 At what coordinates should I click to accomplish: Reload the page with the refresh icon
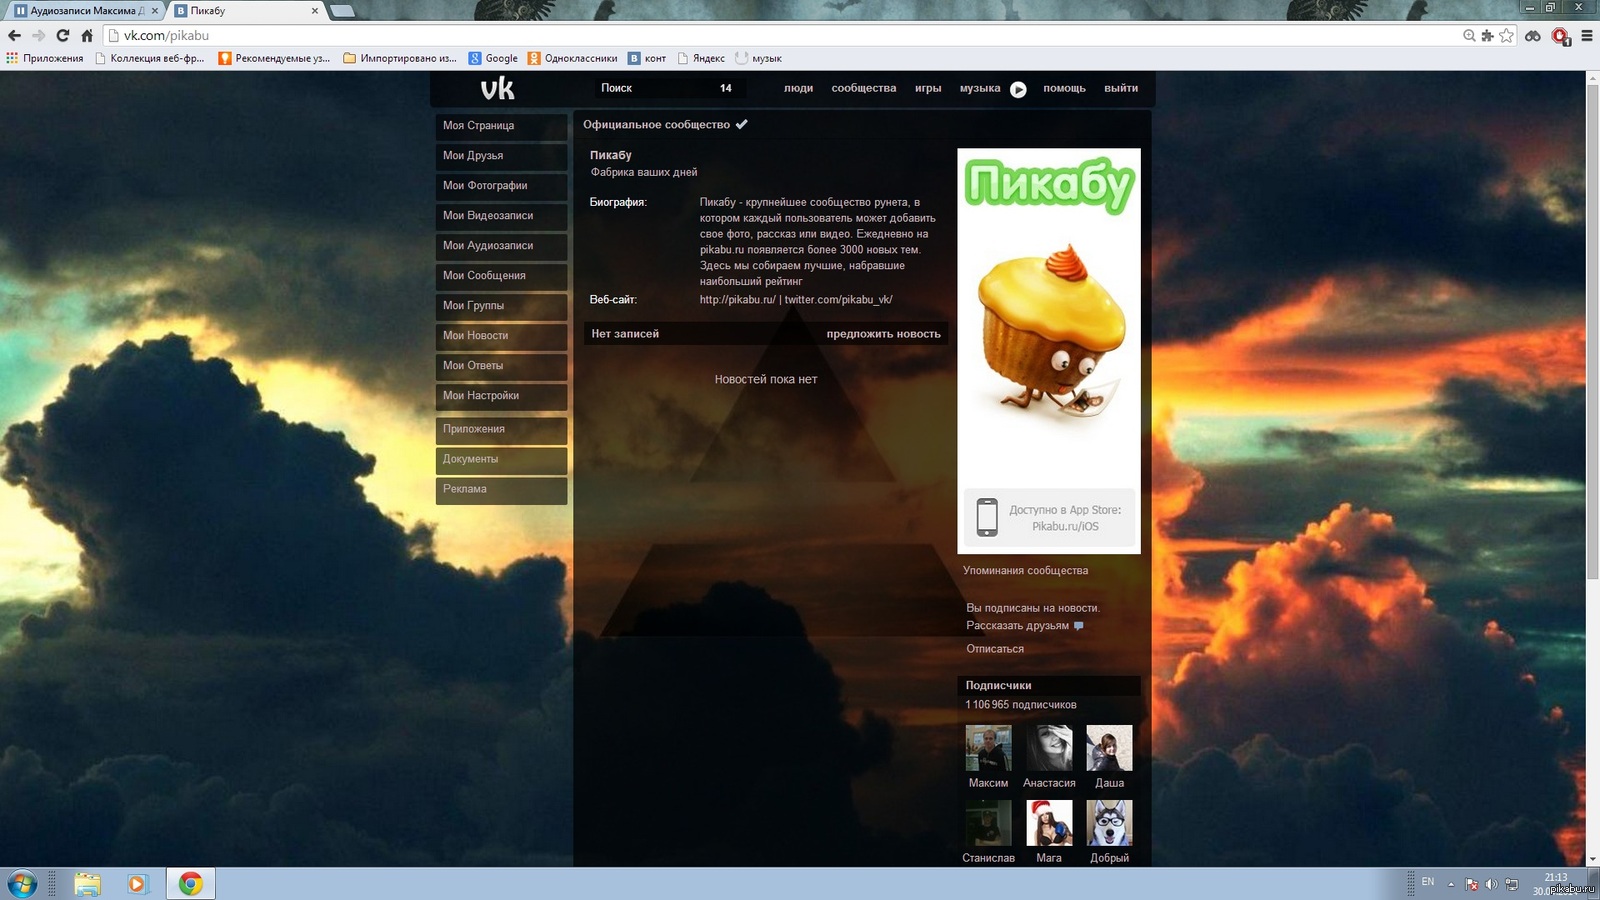(62, 35)
